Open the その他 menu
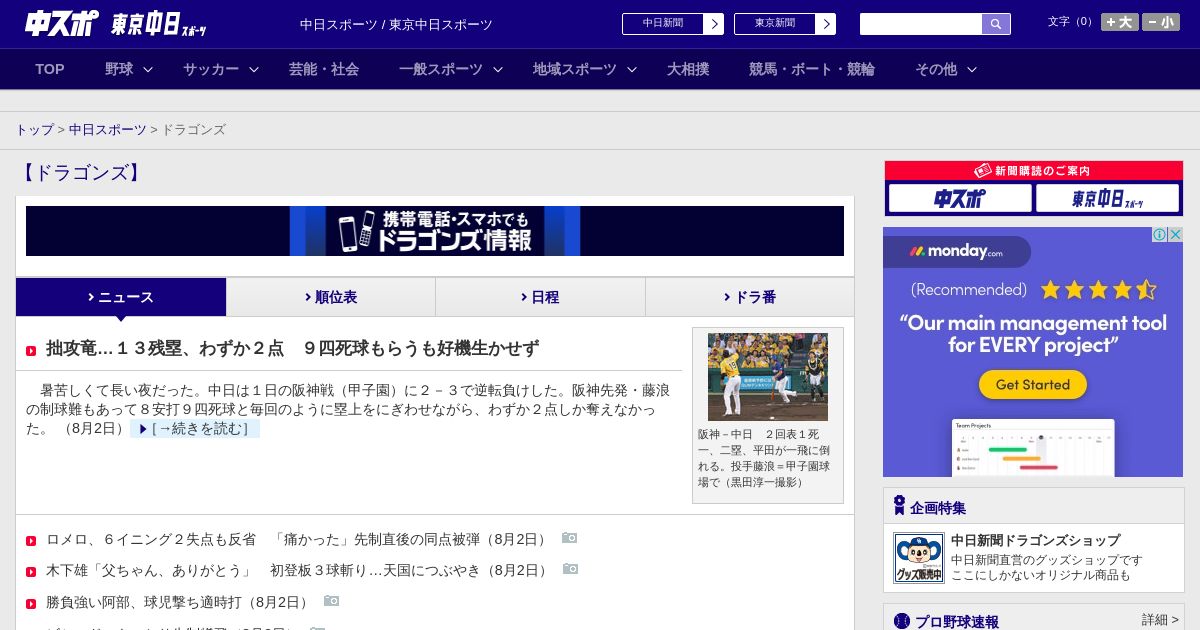The width and height of the screenshot is (1200, 630). tap(936, 69)
